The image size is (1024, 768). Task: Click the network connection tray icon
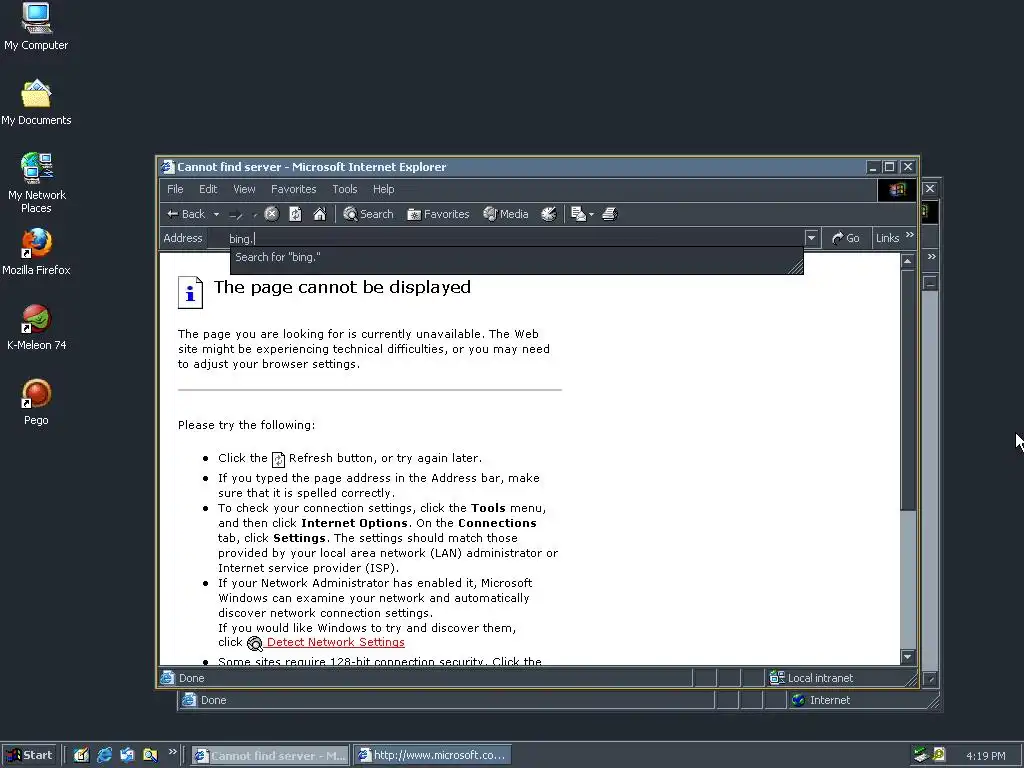921,755
